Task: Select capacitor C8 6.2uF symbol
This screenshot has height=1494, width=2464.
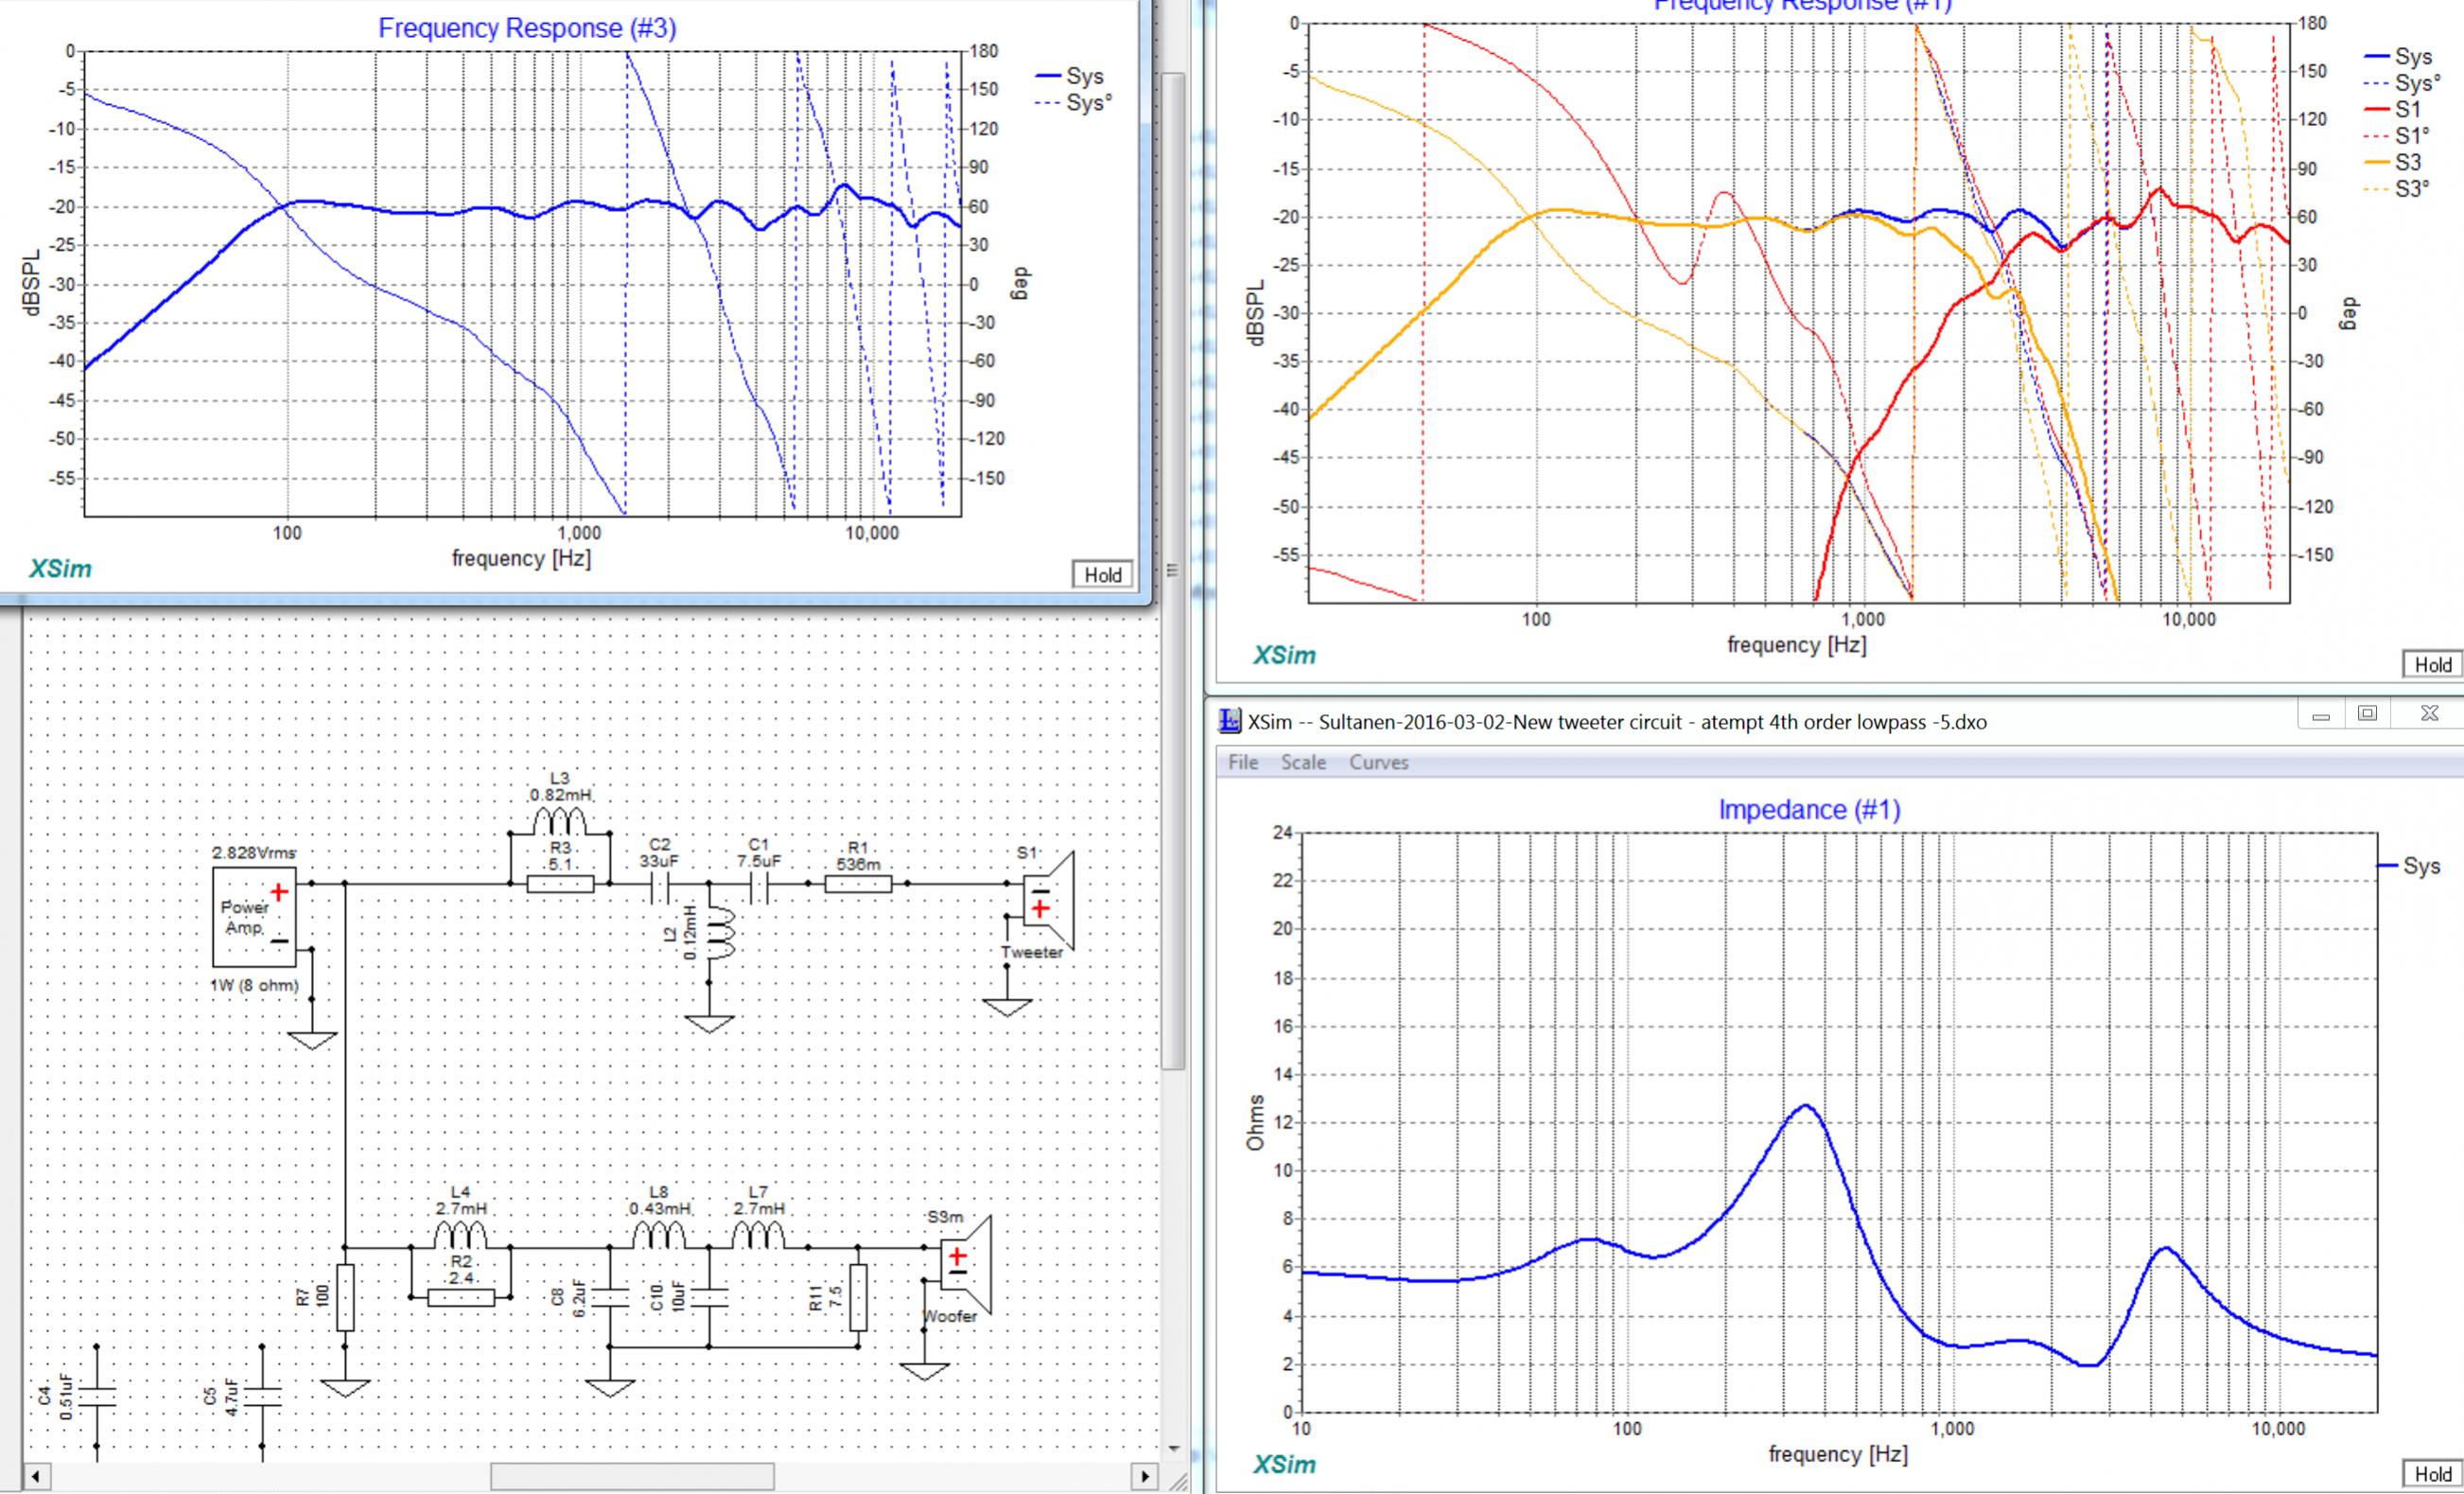Action: (609, 1297)
